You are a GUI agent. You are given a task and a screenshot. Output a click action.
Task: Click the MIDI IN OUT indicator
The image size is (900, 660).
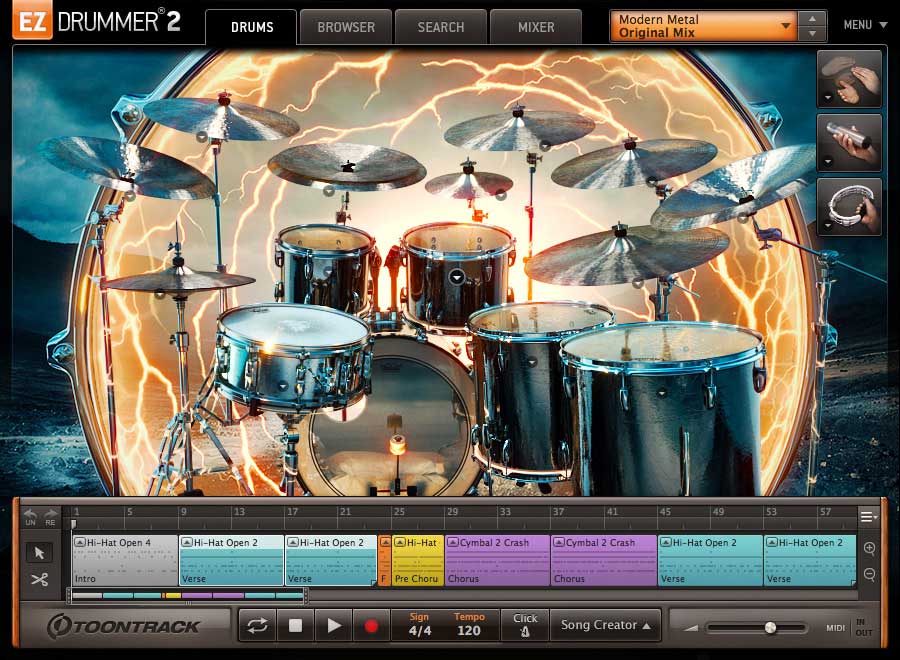849,627
